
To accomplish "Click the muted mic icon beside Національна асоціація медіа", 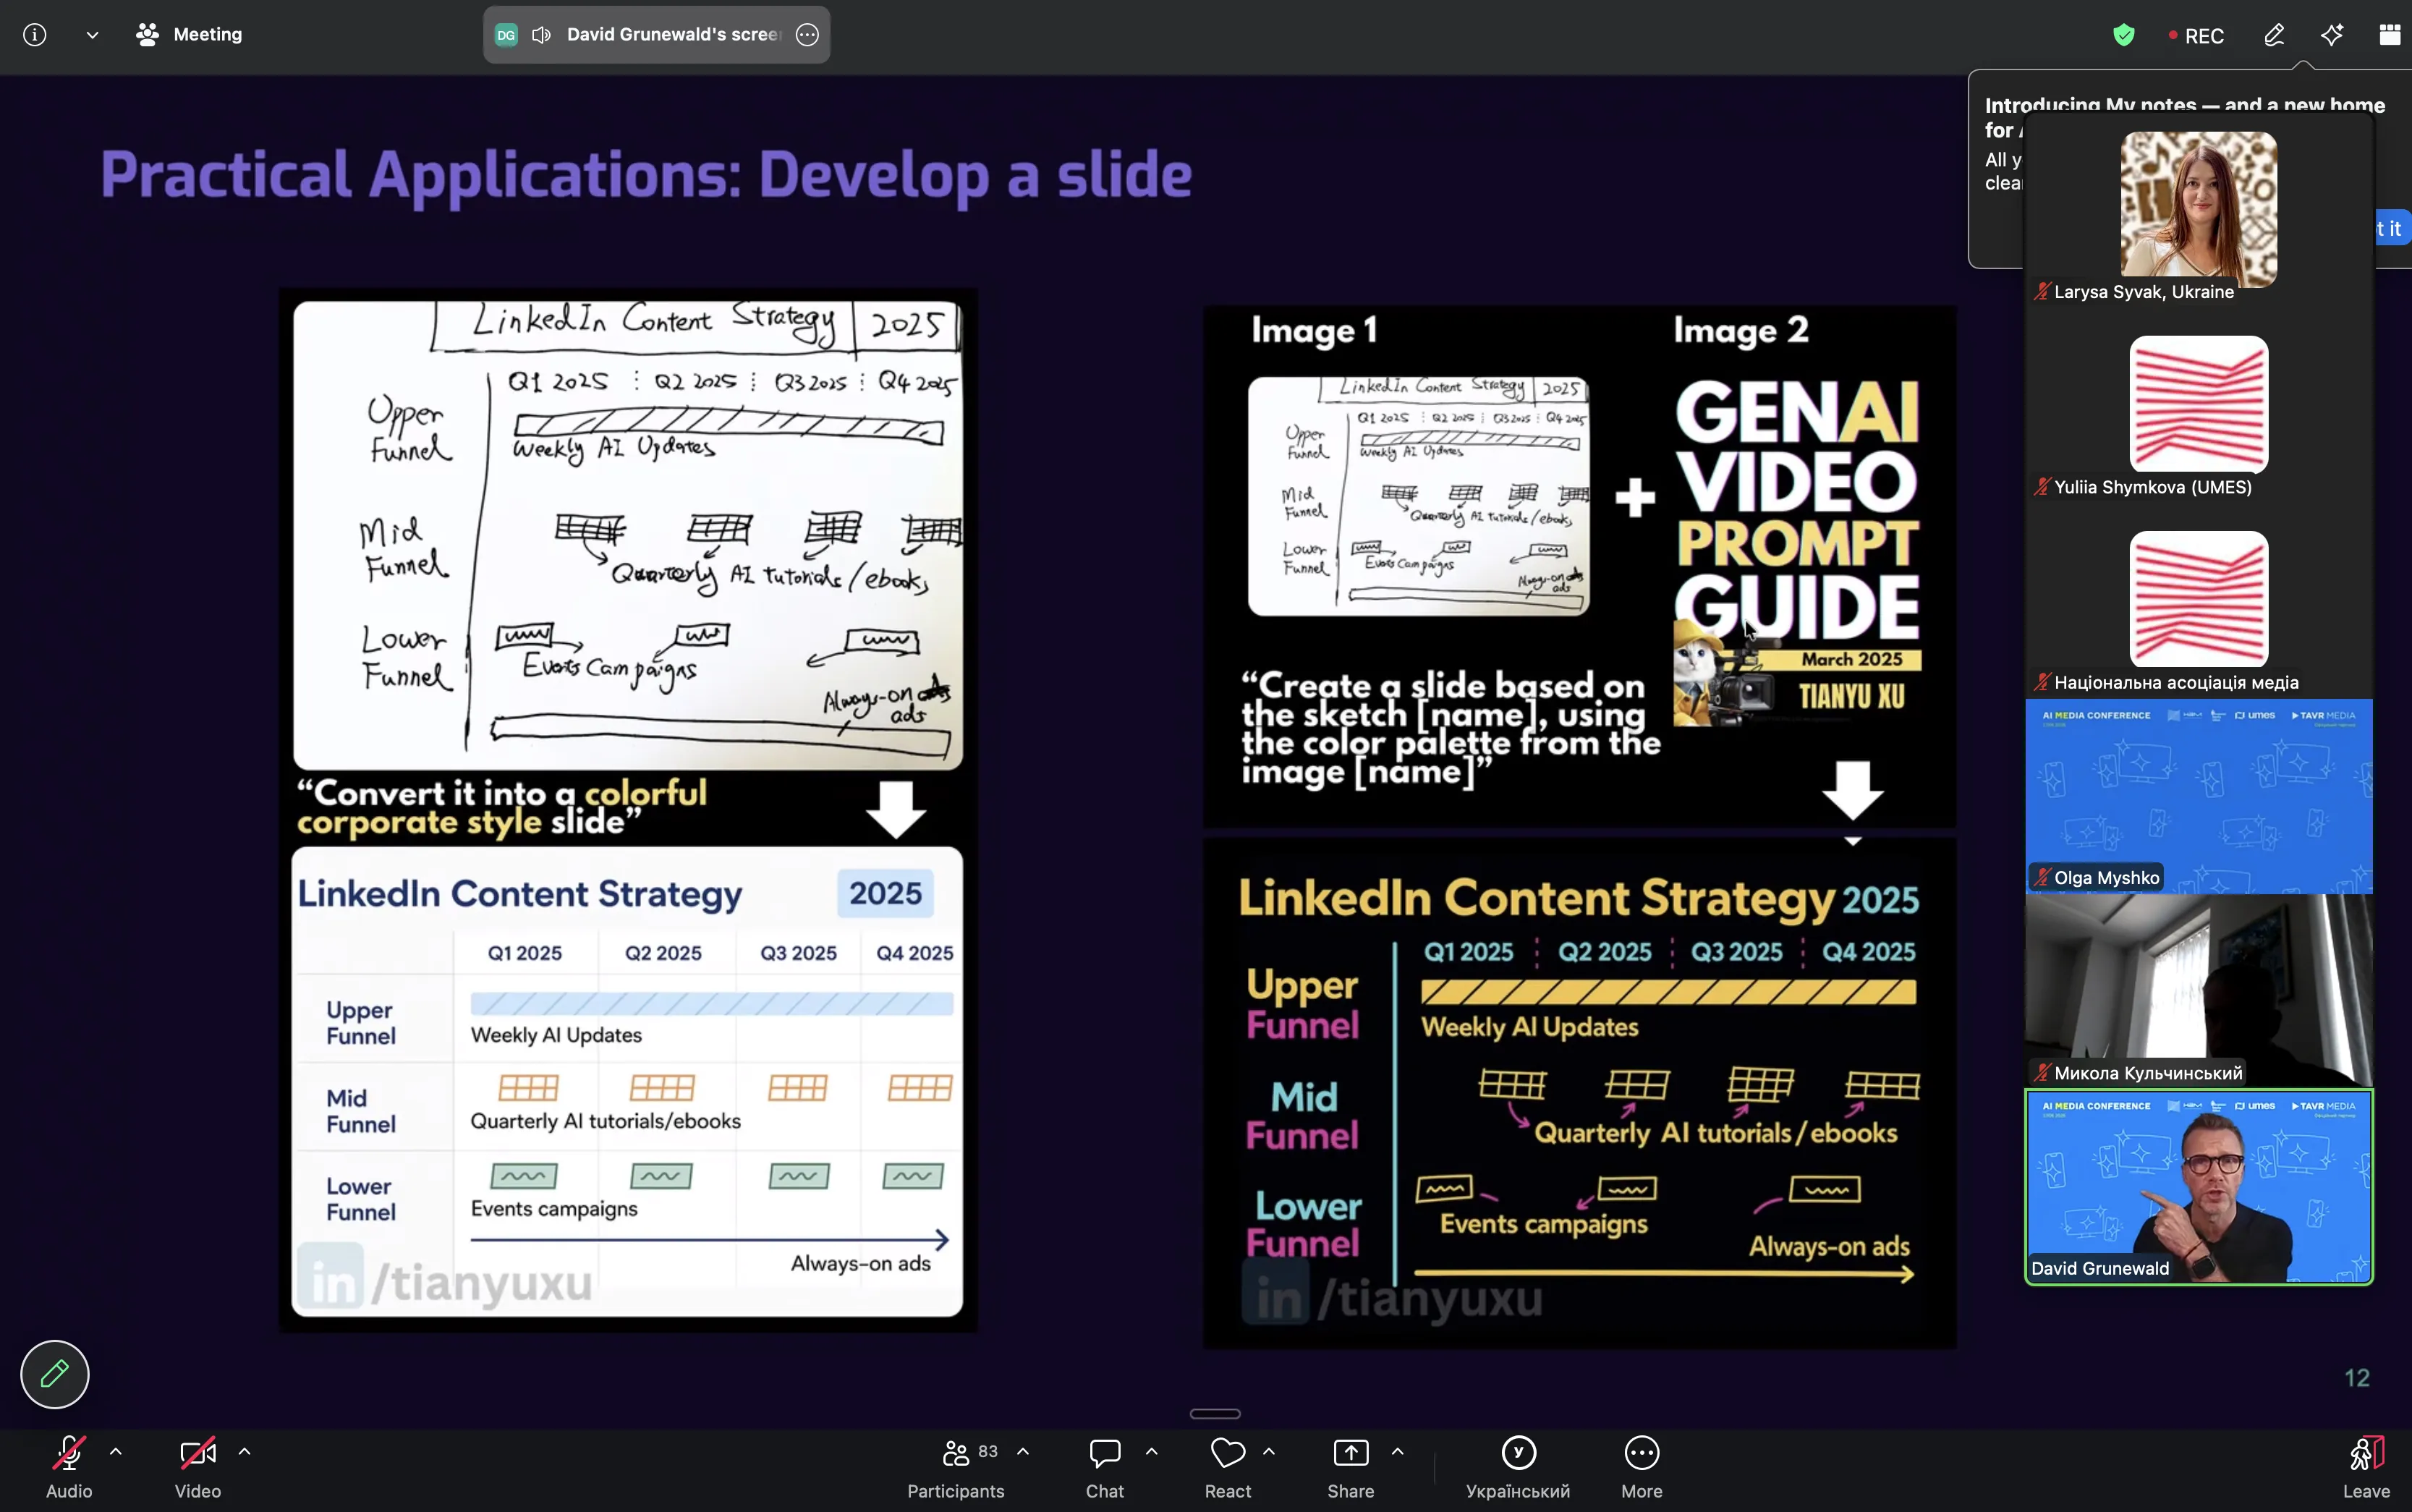I will (x=2042, y=682).
